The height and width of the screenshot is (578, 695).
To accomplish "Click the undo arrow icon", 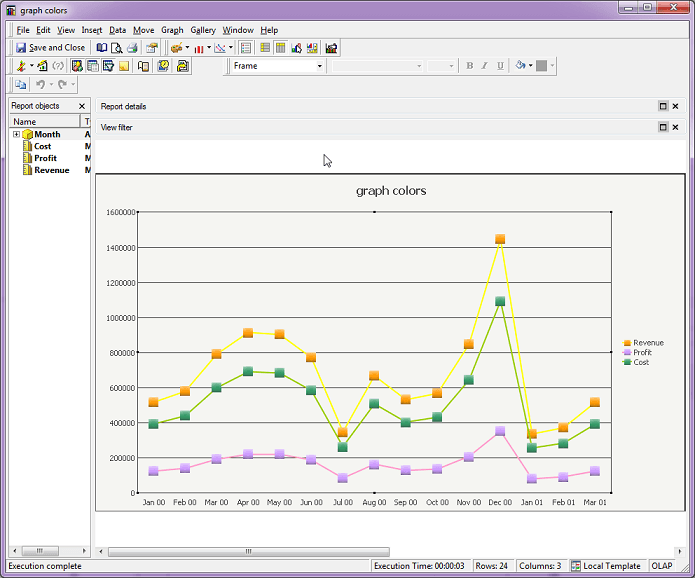I will click(41, 86).
